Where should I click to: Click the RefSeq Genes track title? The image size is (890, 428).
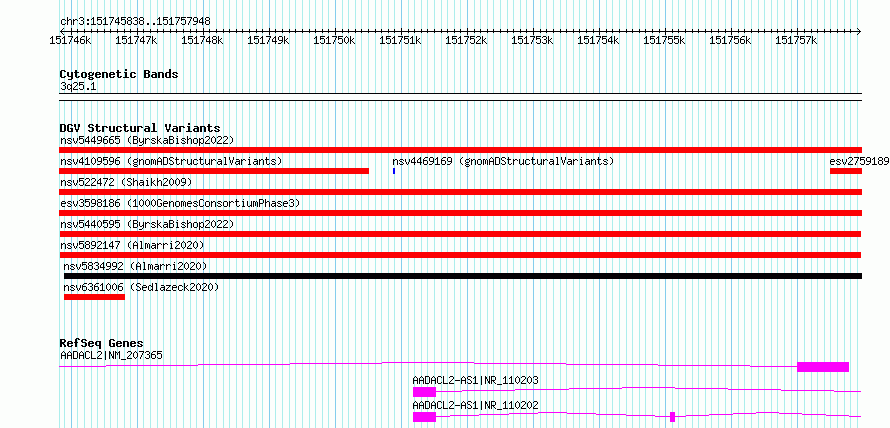pyautogui.click(x=101, y=343)
